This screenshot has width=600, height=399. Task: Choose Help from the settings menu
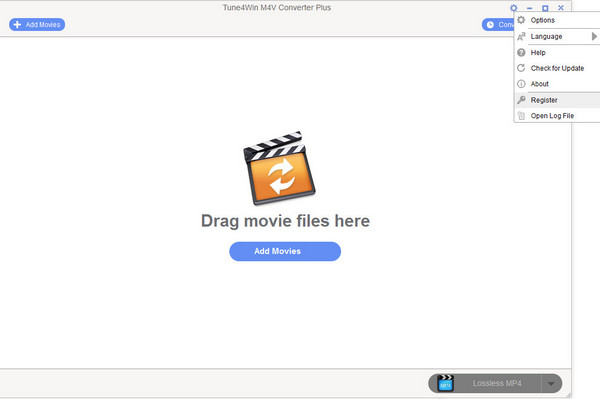click(x=557, y=52)
